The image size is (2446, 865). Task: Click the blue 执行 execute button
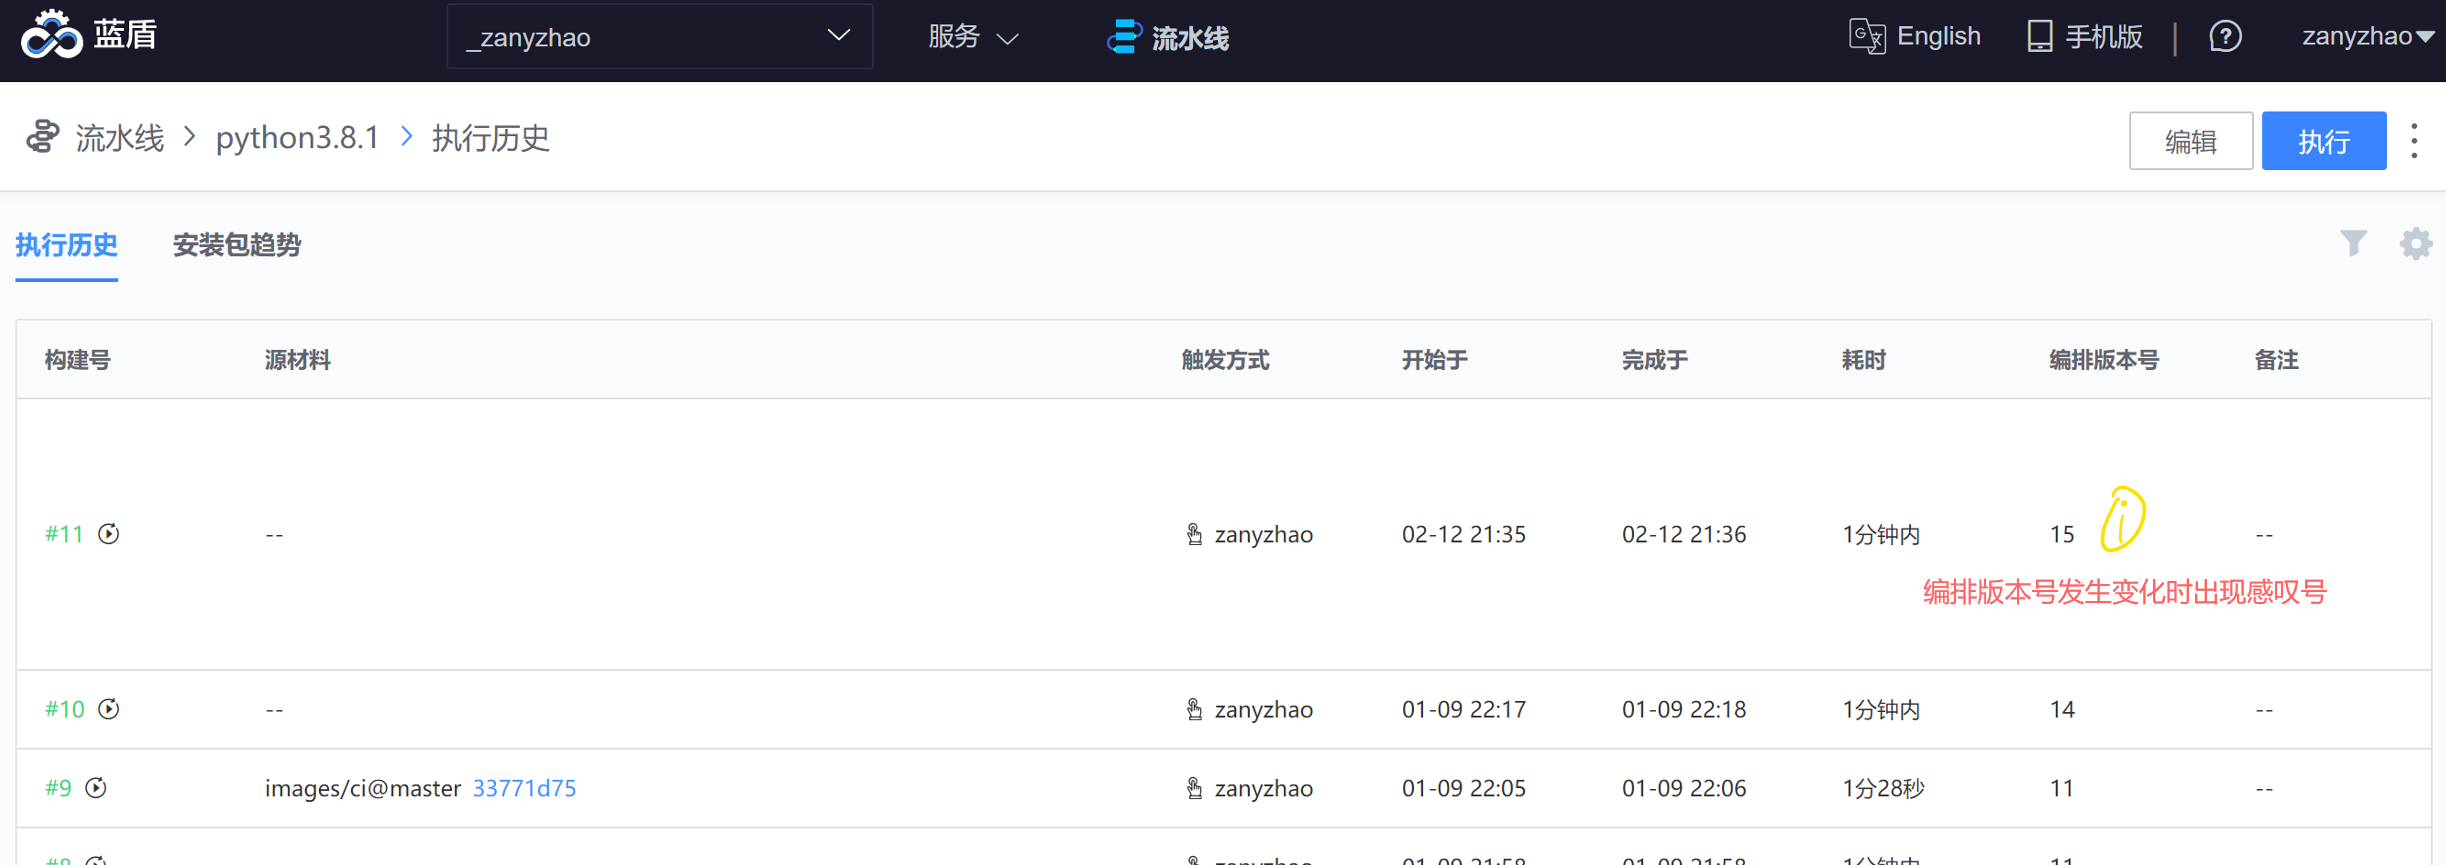click(x=2323, y=141)
